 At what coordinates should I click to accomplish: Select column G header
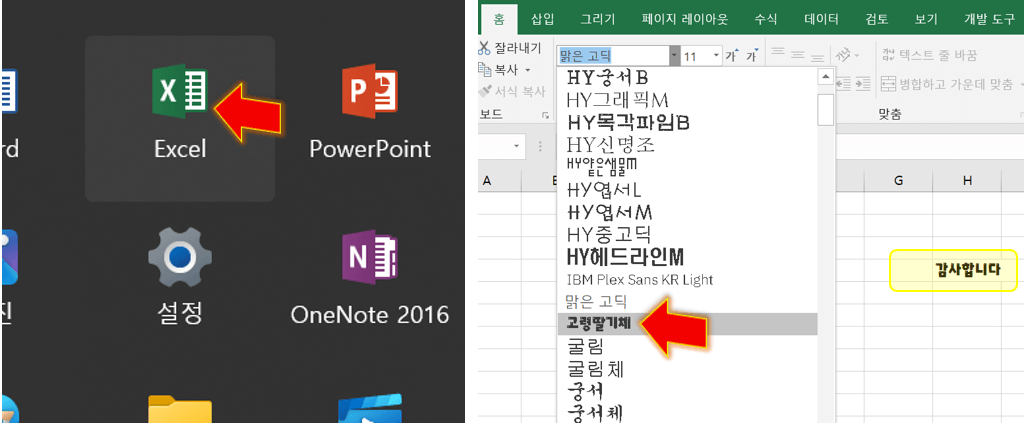899,180
